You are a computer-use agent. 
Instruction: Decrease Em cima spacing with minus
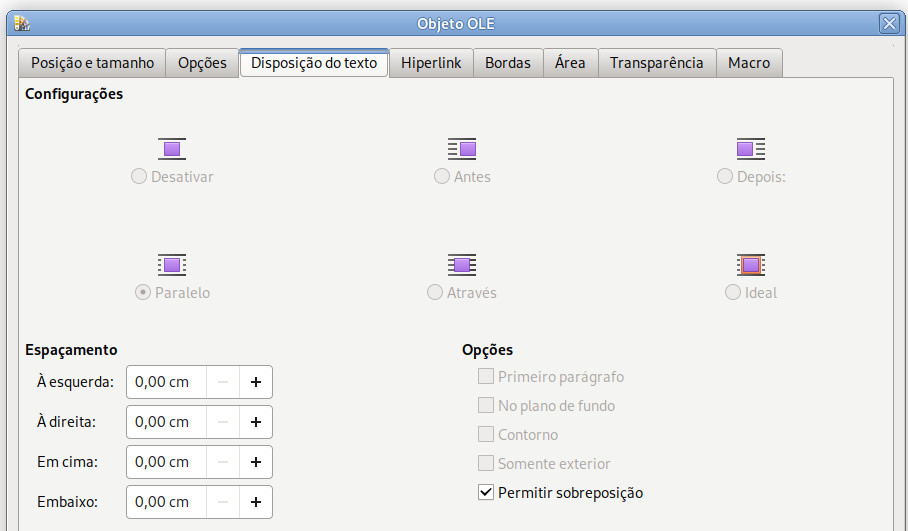(223, 462)
